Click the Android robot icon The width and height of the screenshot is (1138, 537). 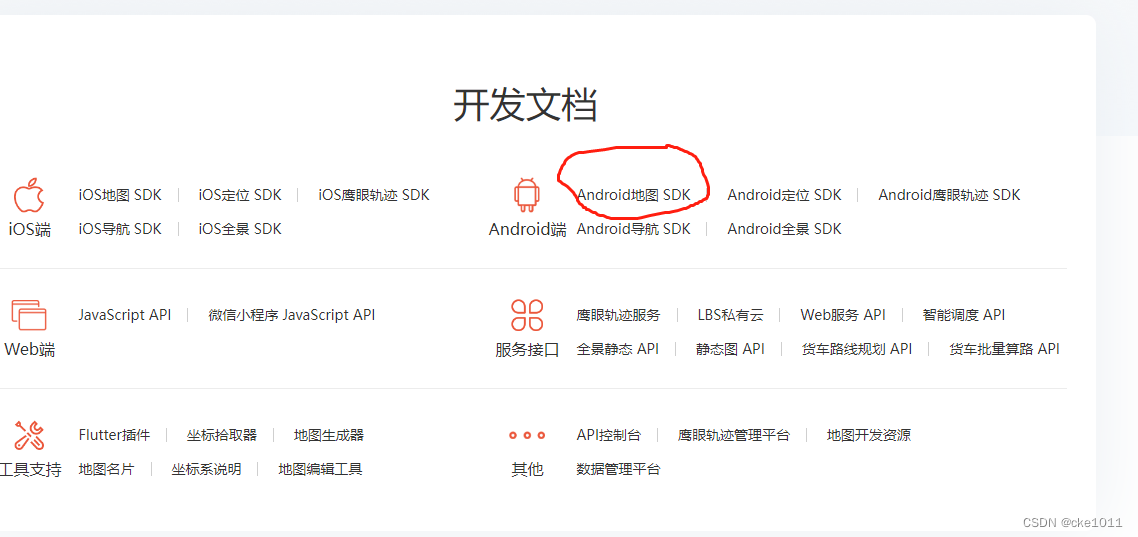(x=527, y=194)
